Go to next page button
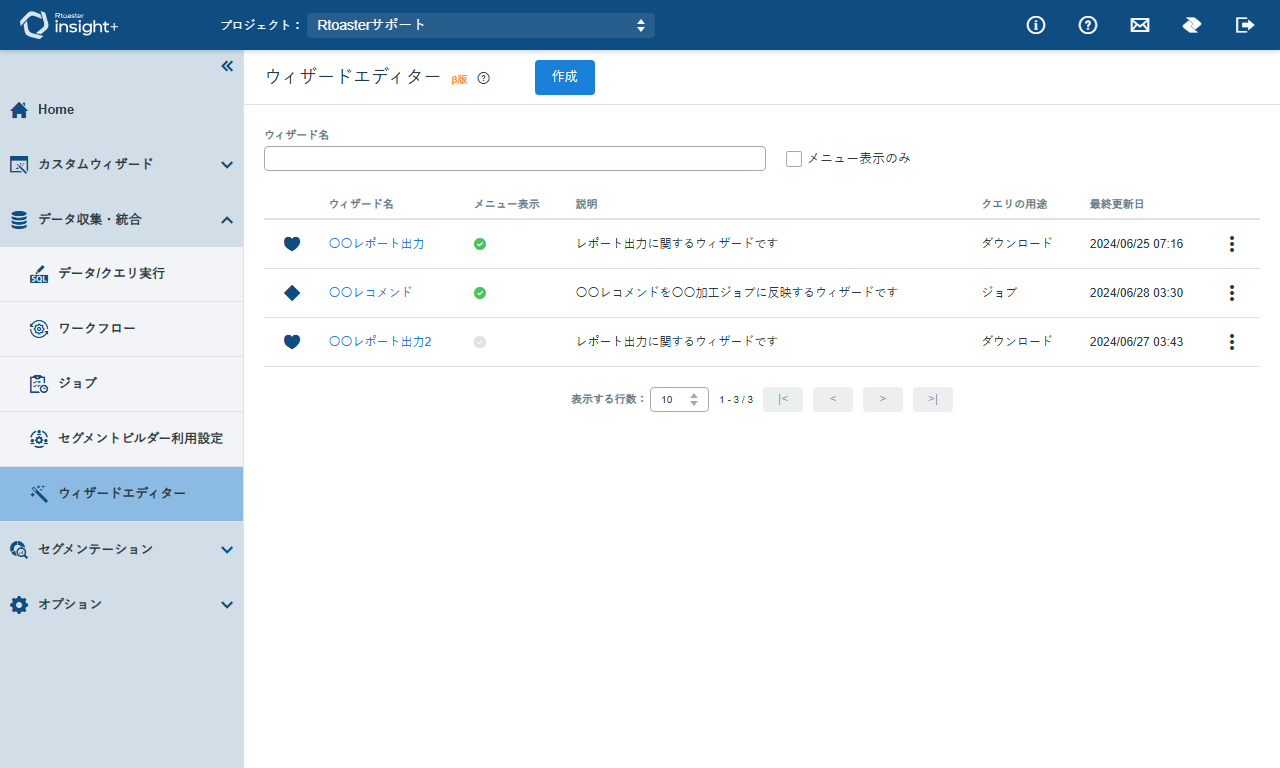1280x768 pixels. pyautogui.click(x=883, y=400)
